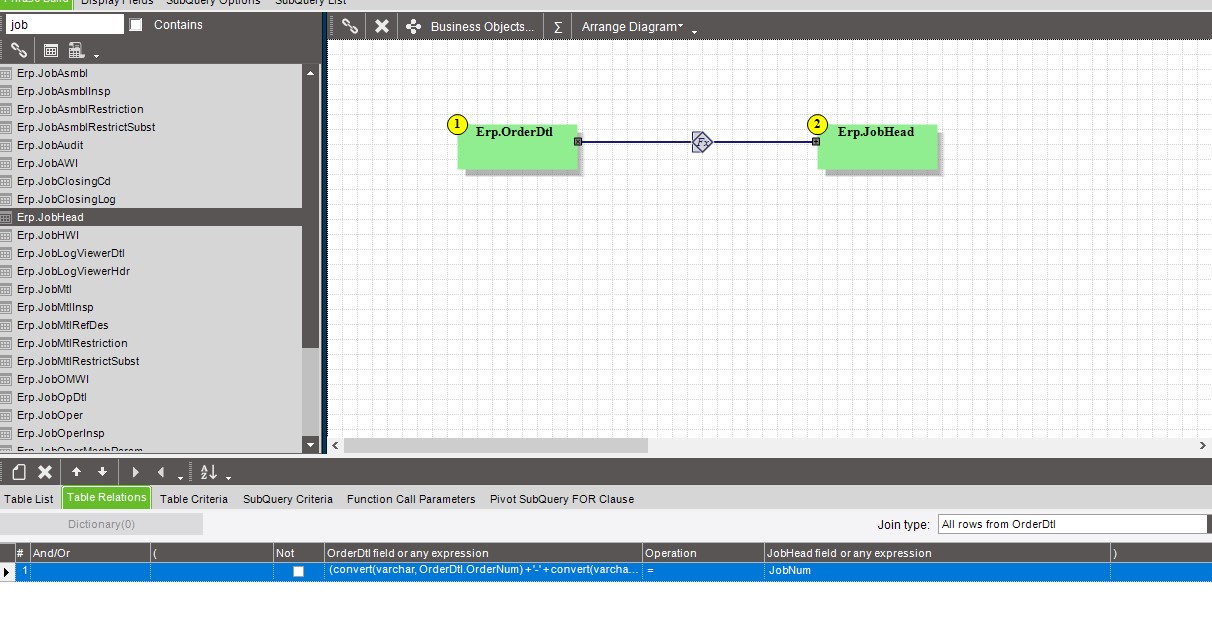Click table list scrollbar up arrow
The width and height of the screenshot is (1212, 637).
(x=310, y=73)
